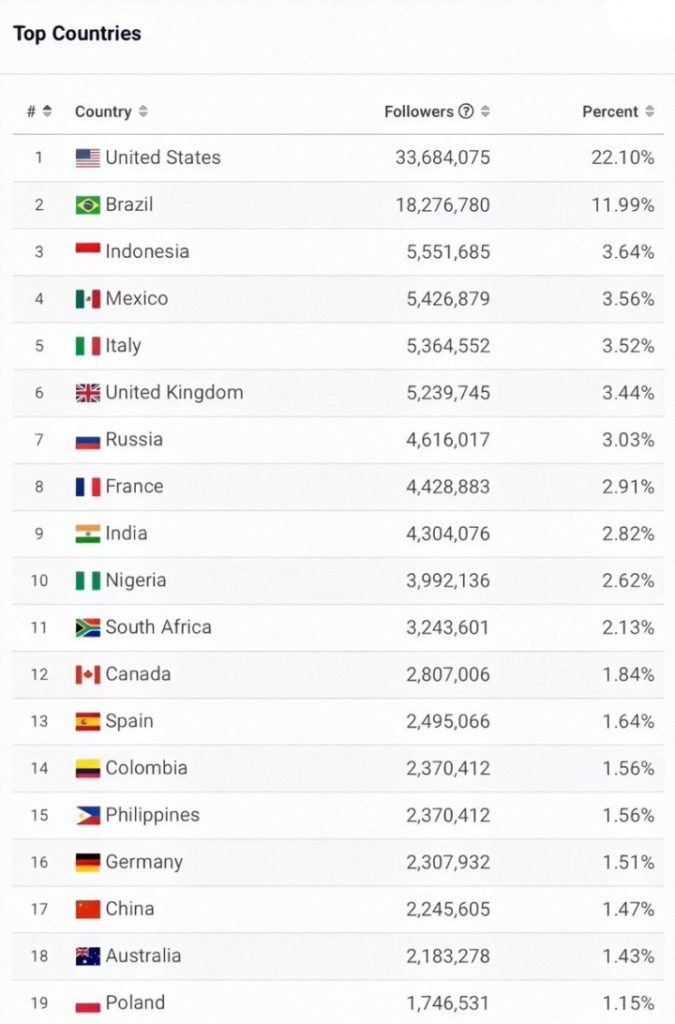
Task: Click the Top Countries heading
Action: (x=77, y=33)
